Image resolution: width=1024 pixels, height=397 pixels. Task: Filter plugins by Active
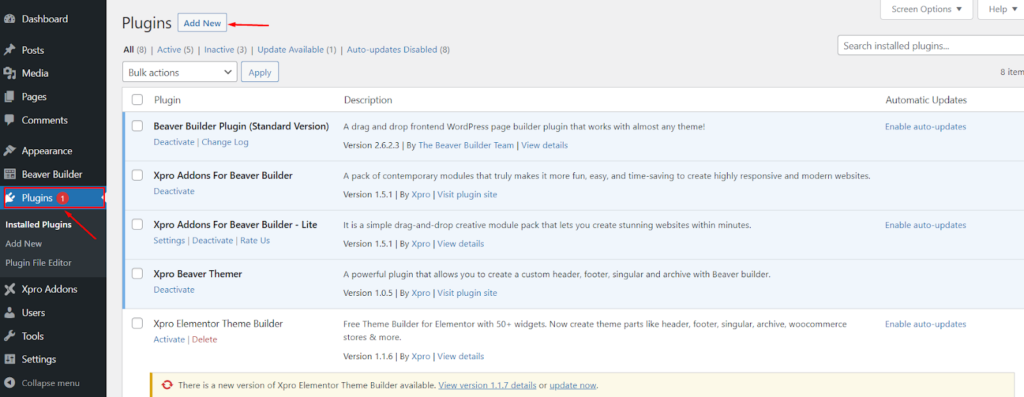coord(169,50)
